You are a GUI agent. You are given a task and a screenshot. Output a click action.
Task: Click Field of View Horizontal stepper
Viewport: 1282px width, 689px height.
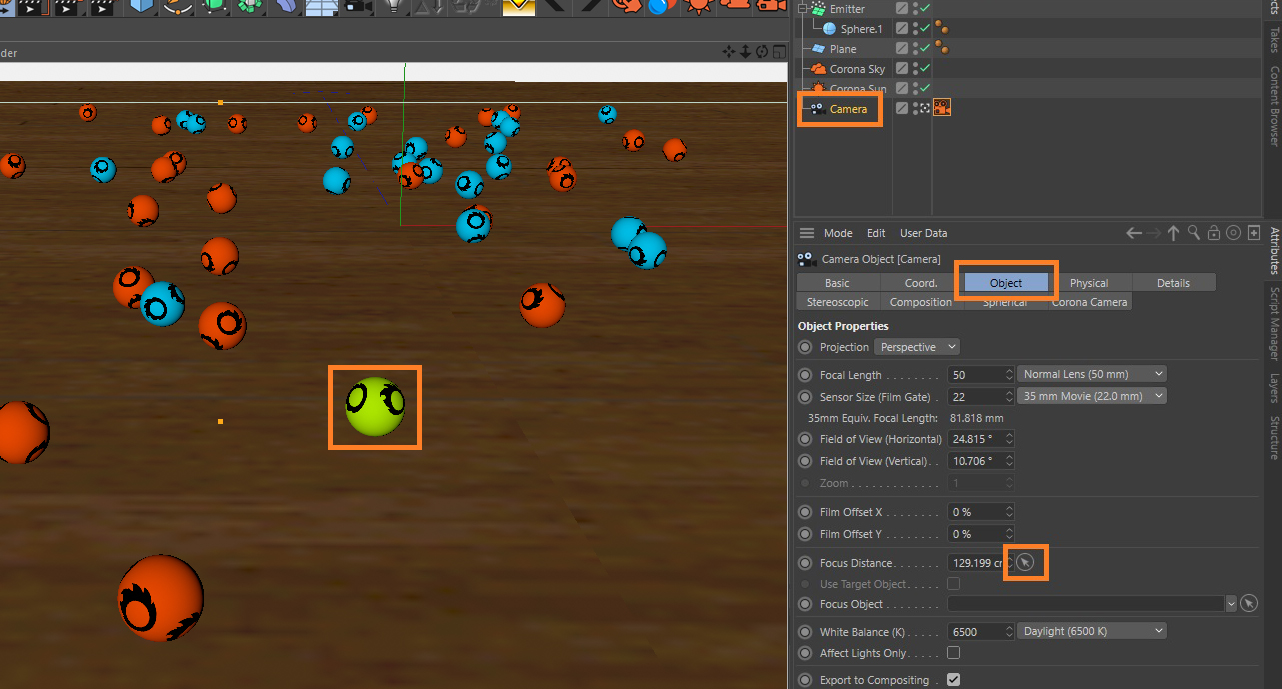pos(1009,439)
